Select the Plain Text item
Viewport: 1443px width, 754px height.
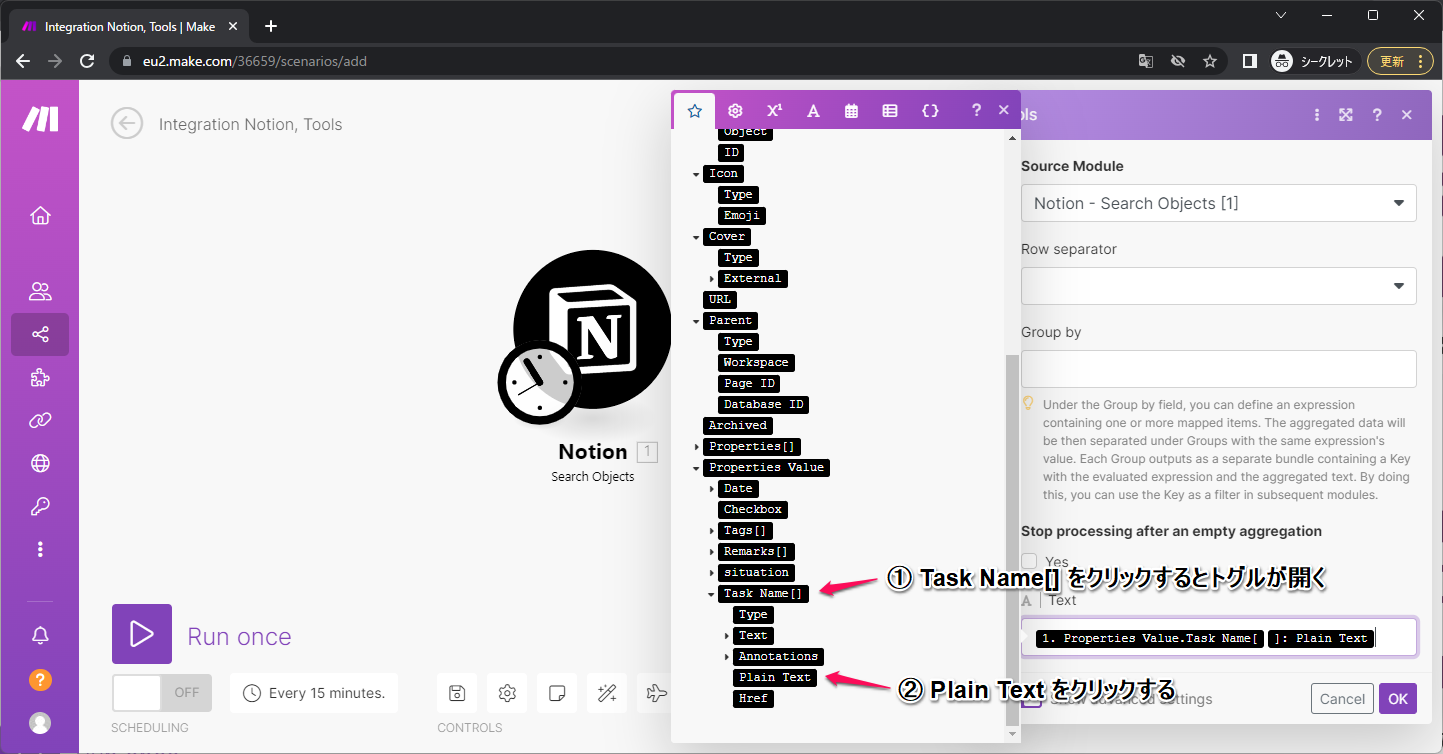pyautogui.click(x=775, y=677)
